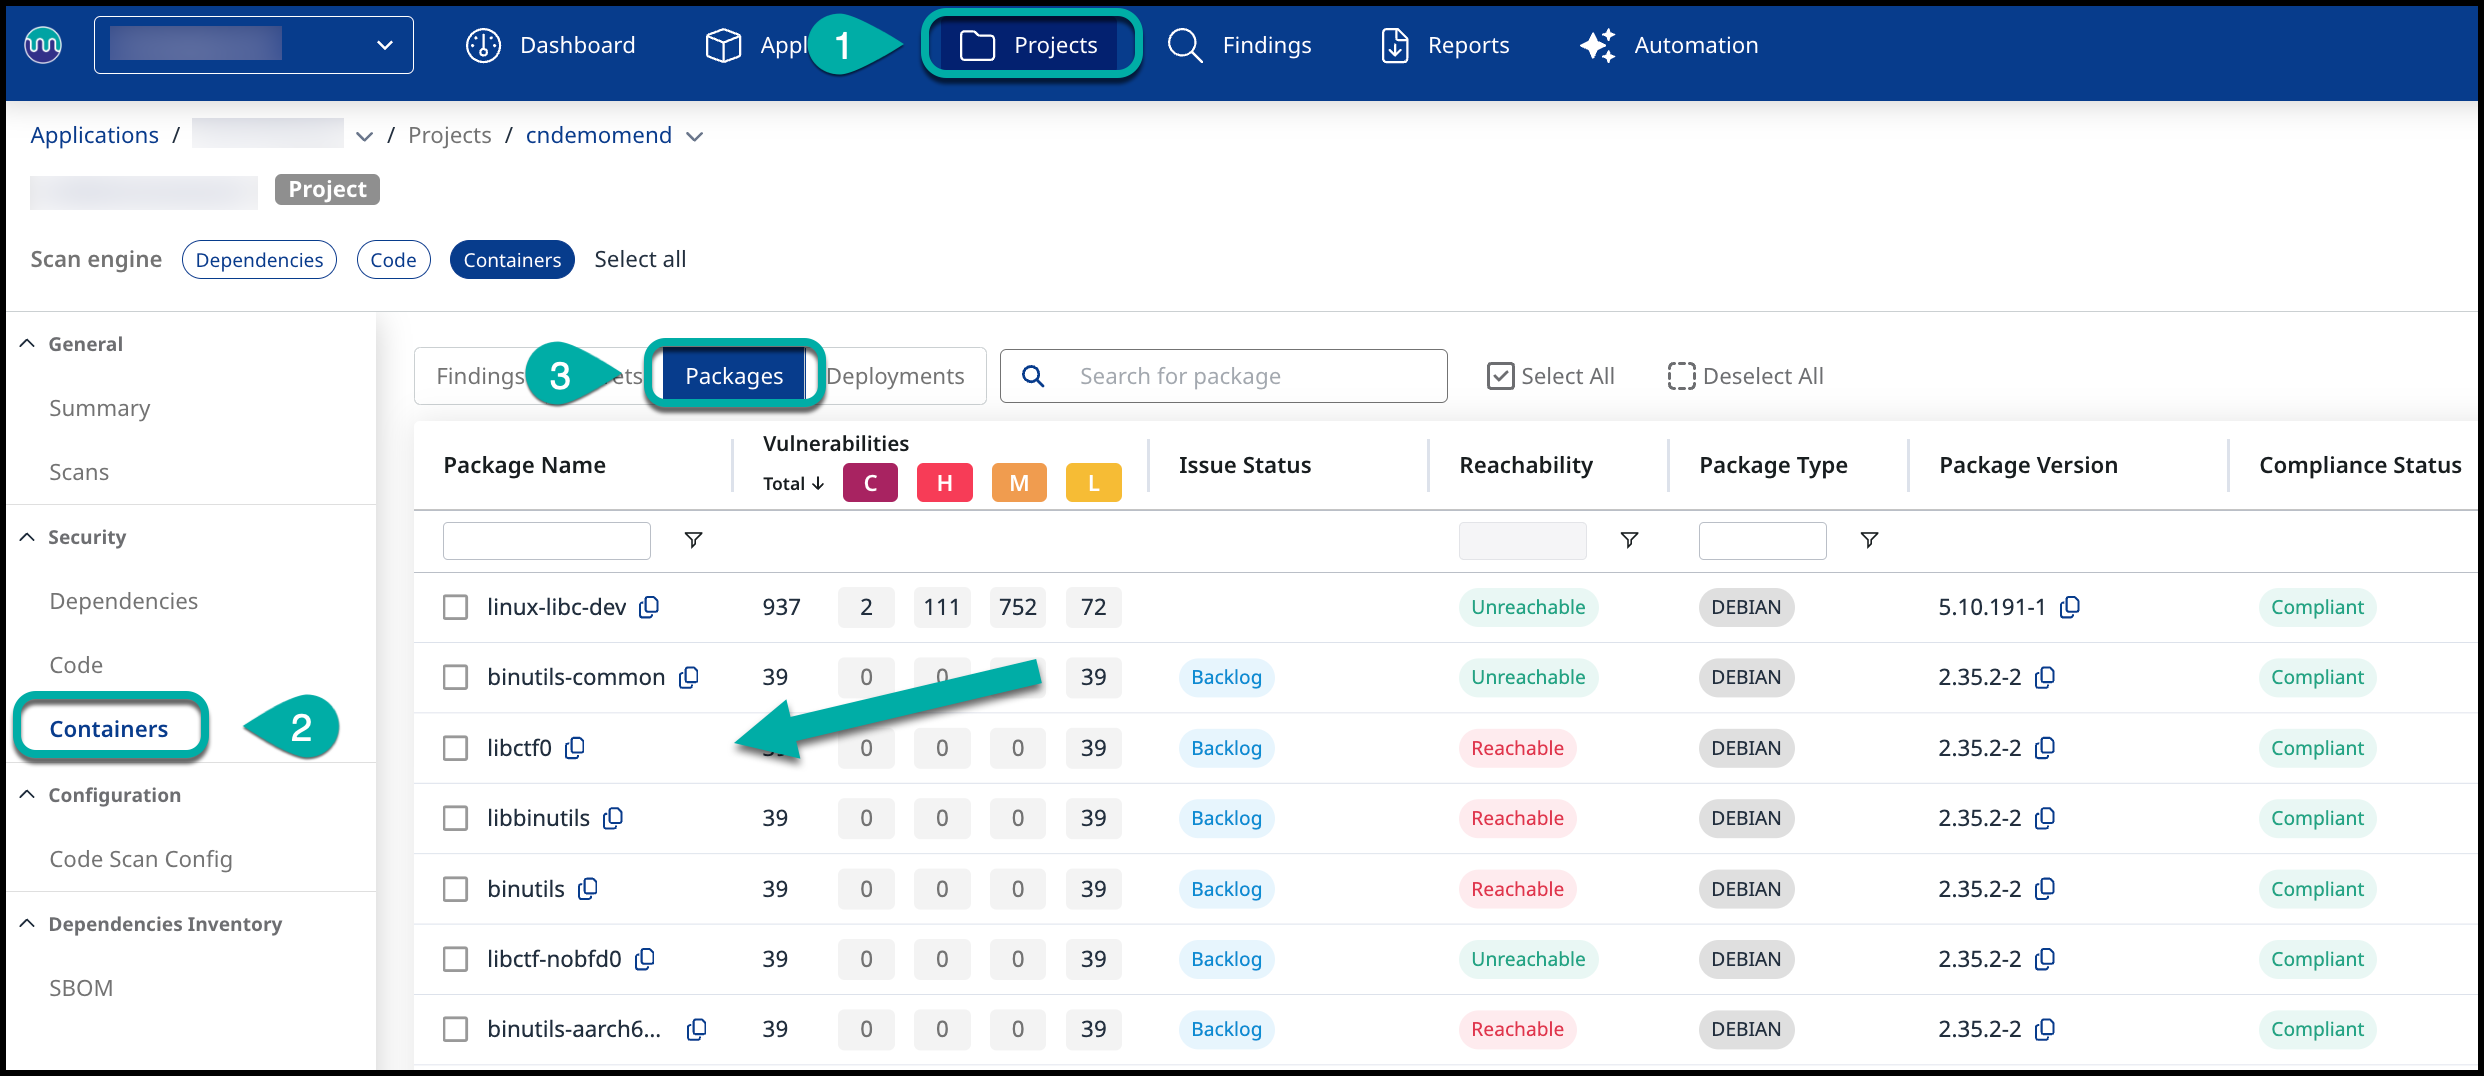Copy the libbinutils package name
Image resolution: width=2484 pixels, height=1076 pixels.
(613, 818)
